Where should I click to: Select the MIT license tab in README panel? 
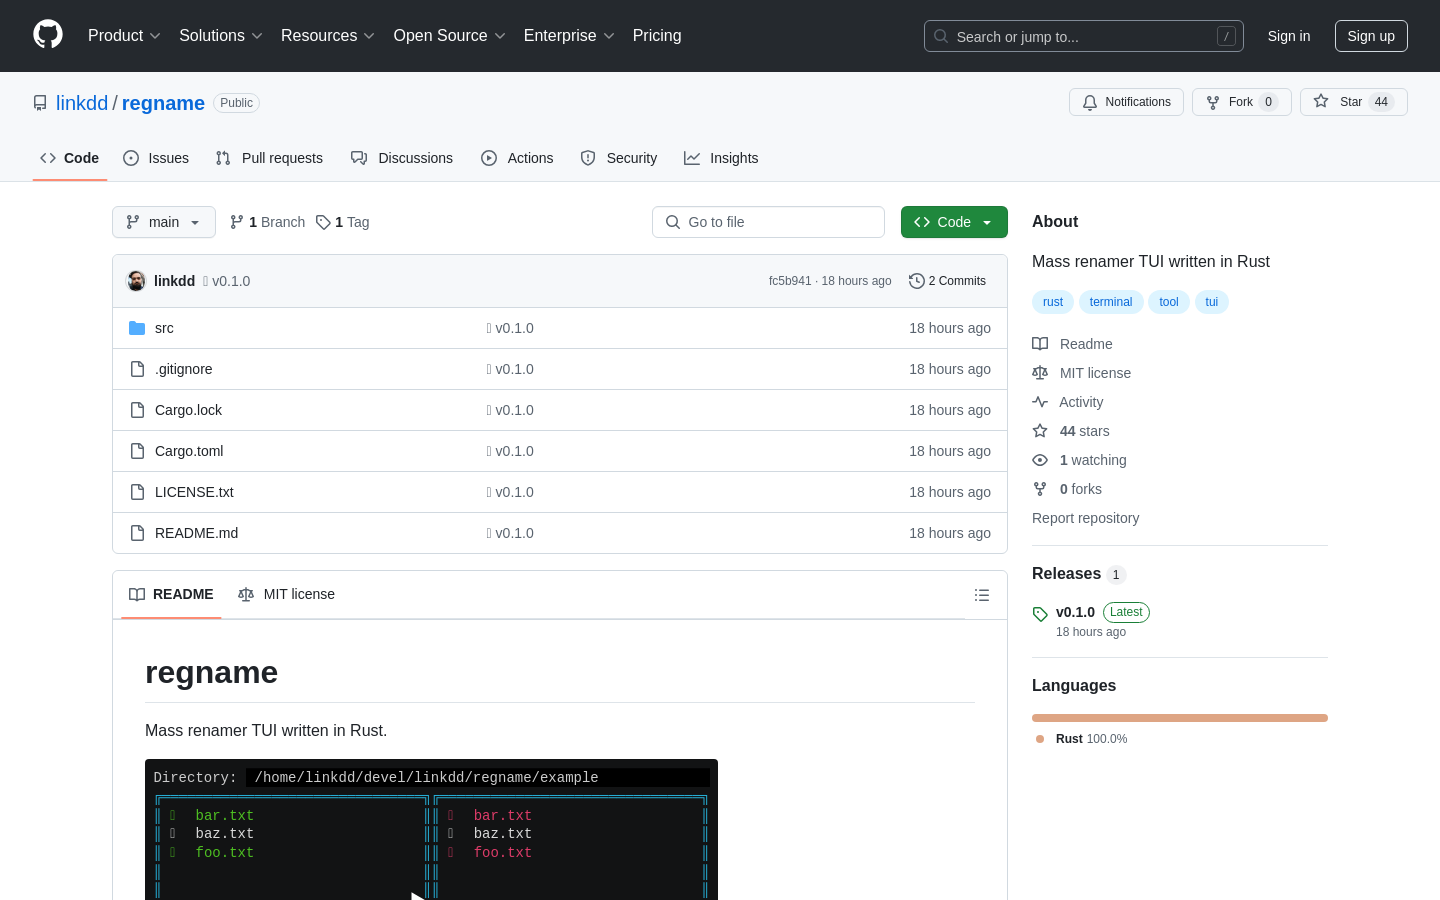286,594
